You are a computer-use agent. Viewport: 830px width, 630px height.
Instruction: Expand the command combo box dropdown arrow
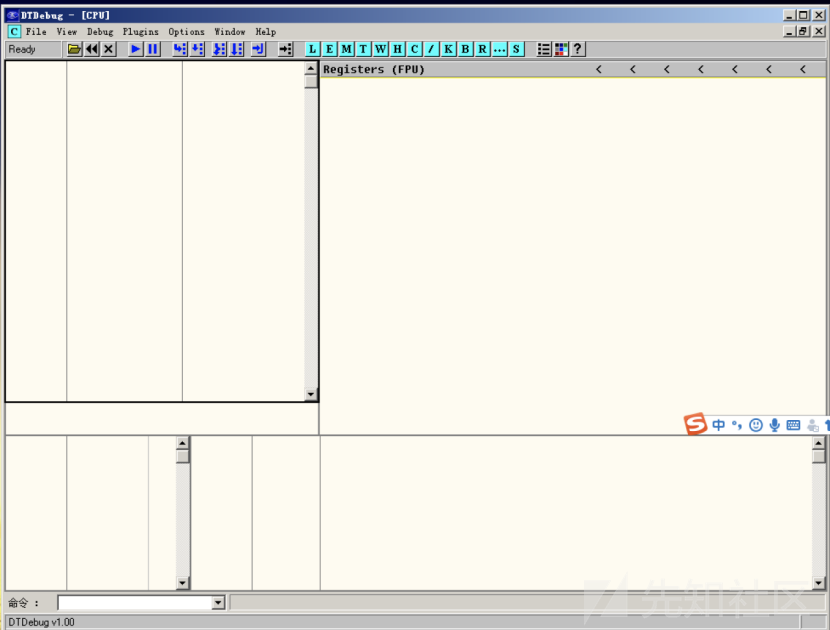pos(218,603)
